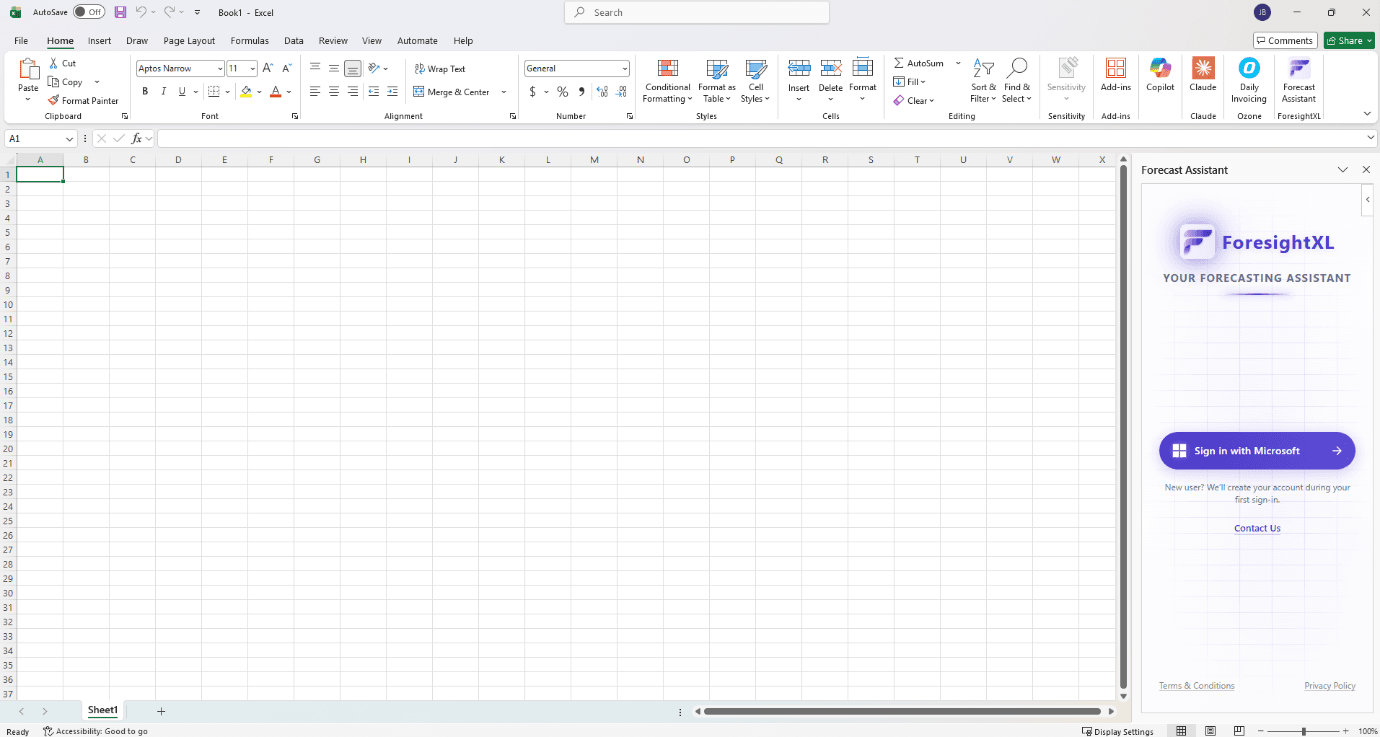Open the number format dropdown
Image resolution: width=1380 pixels, height=737 pixels.
coord(625,69)
